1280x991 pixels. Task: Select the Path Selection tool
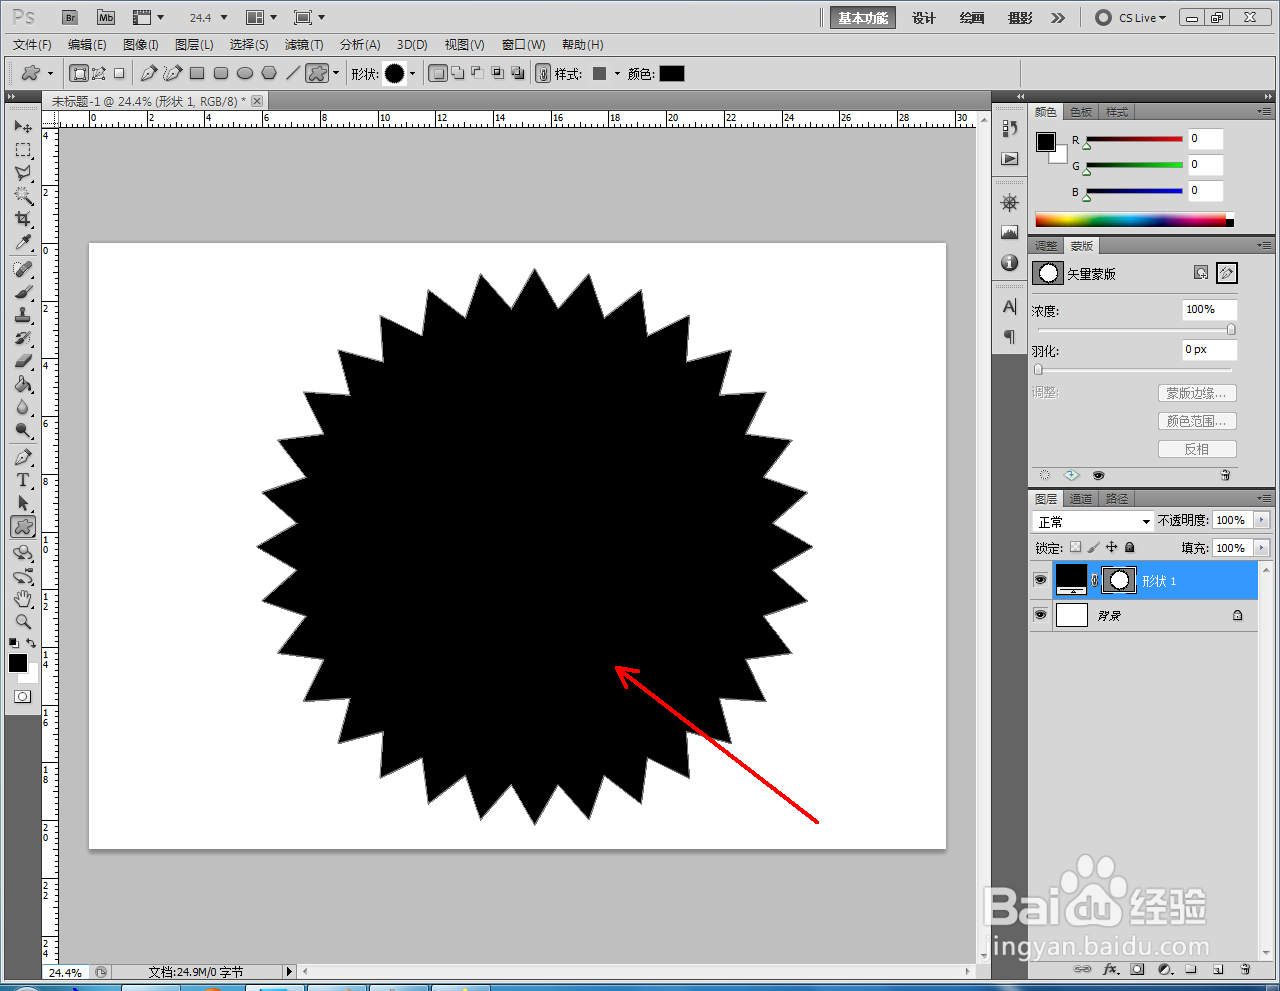(x=23, y=503)
